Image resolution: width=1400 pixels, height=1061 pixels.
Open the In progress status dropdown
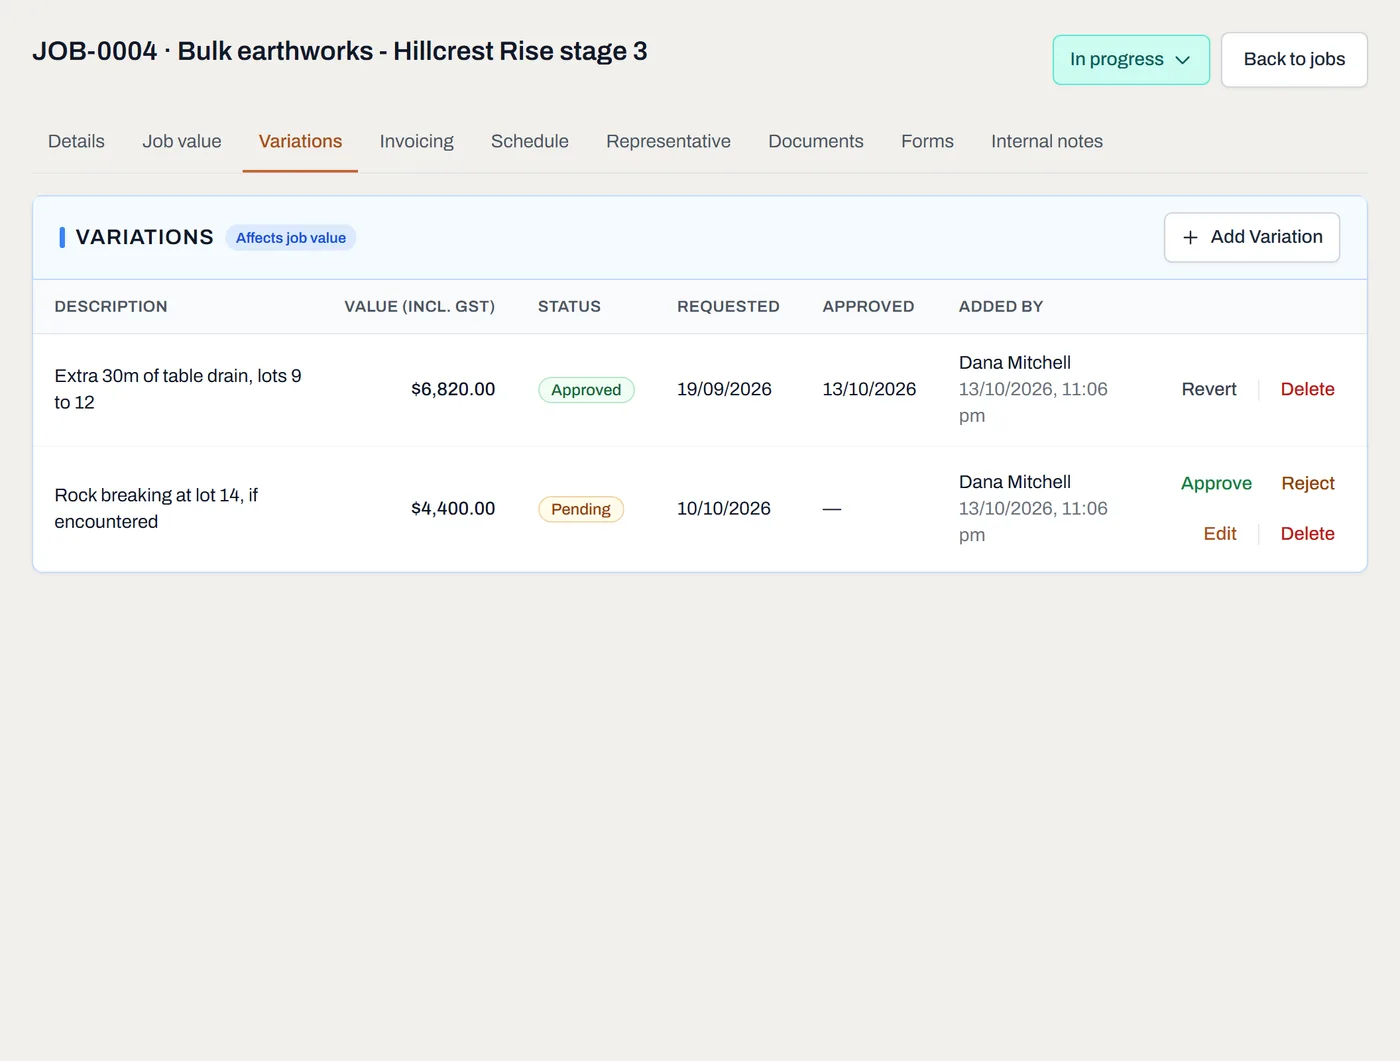pos(1131,60)
